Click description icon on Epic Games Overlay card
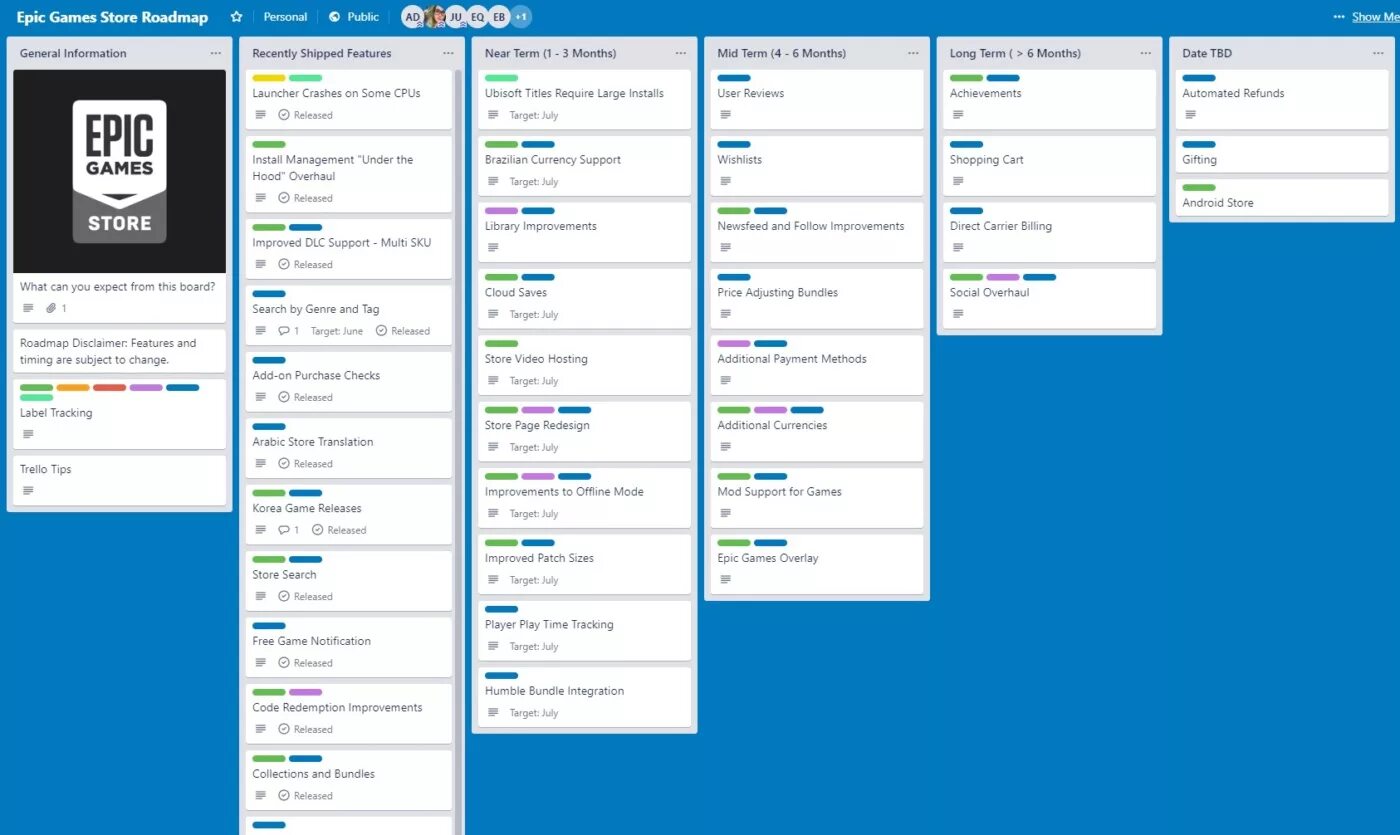This screenshot has height=835, width=1400. coord(725,580)
